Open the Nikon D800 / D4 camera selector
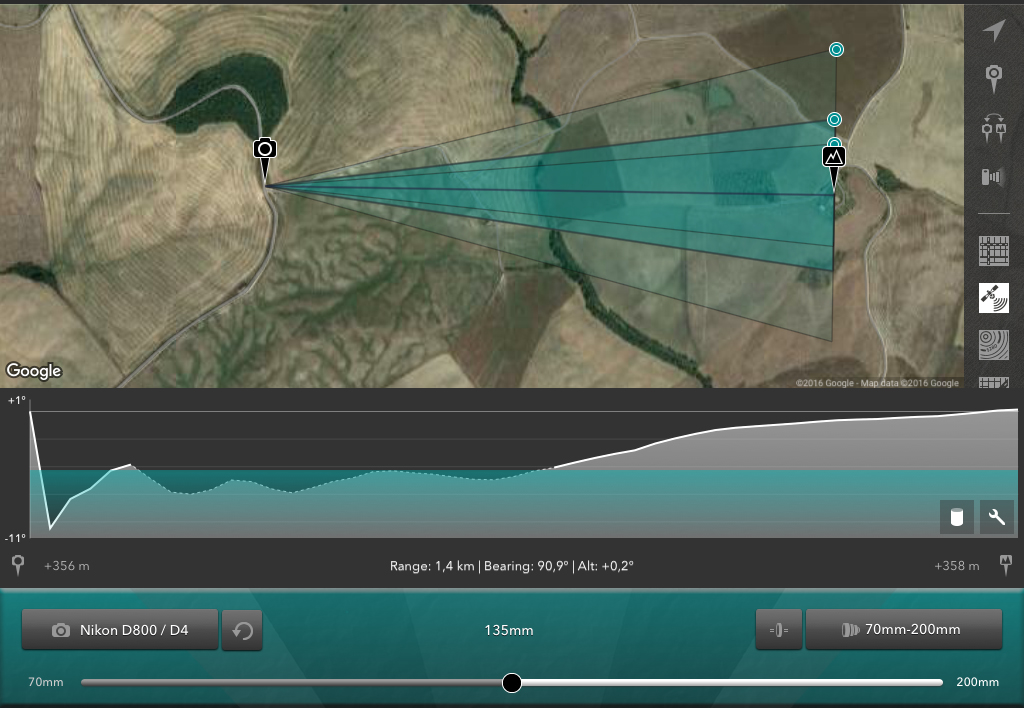The height and width of the screenshot is (708, 1024). point(120,630)
